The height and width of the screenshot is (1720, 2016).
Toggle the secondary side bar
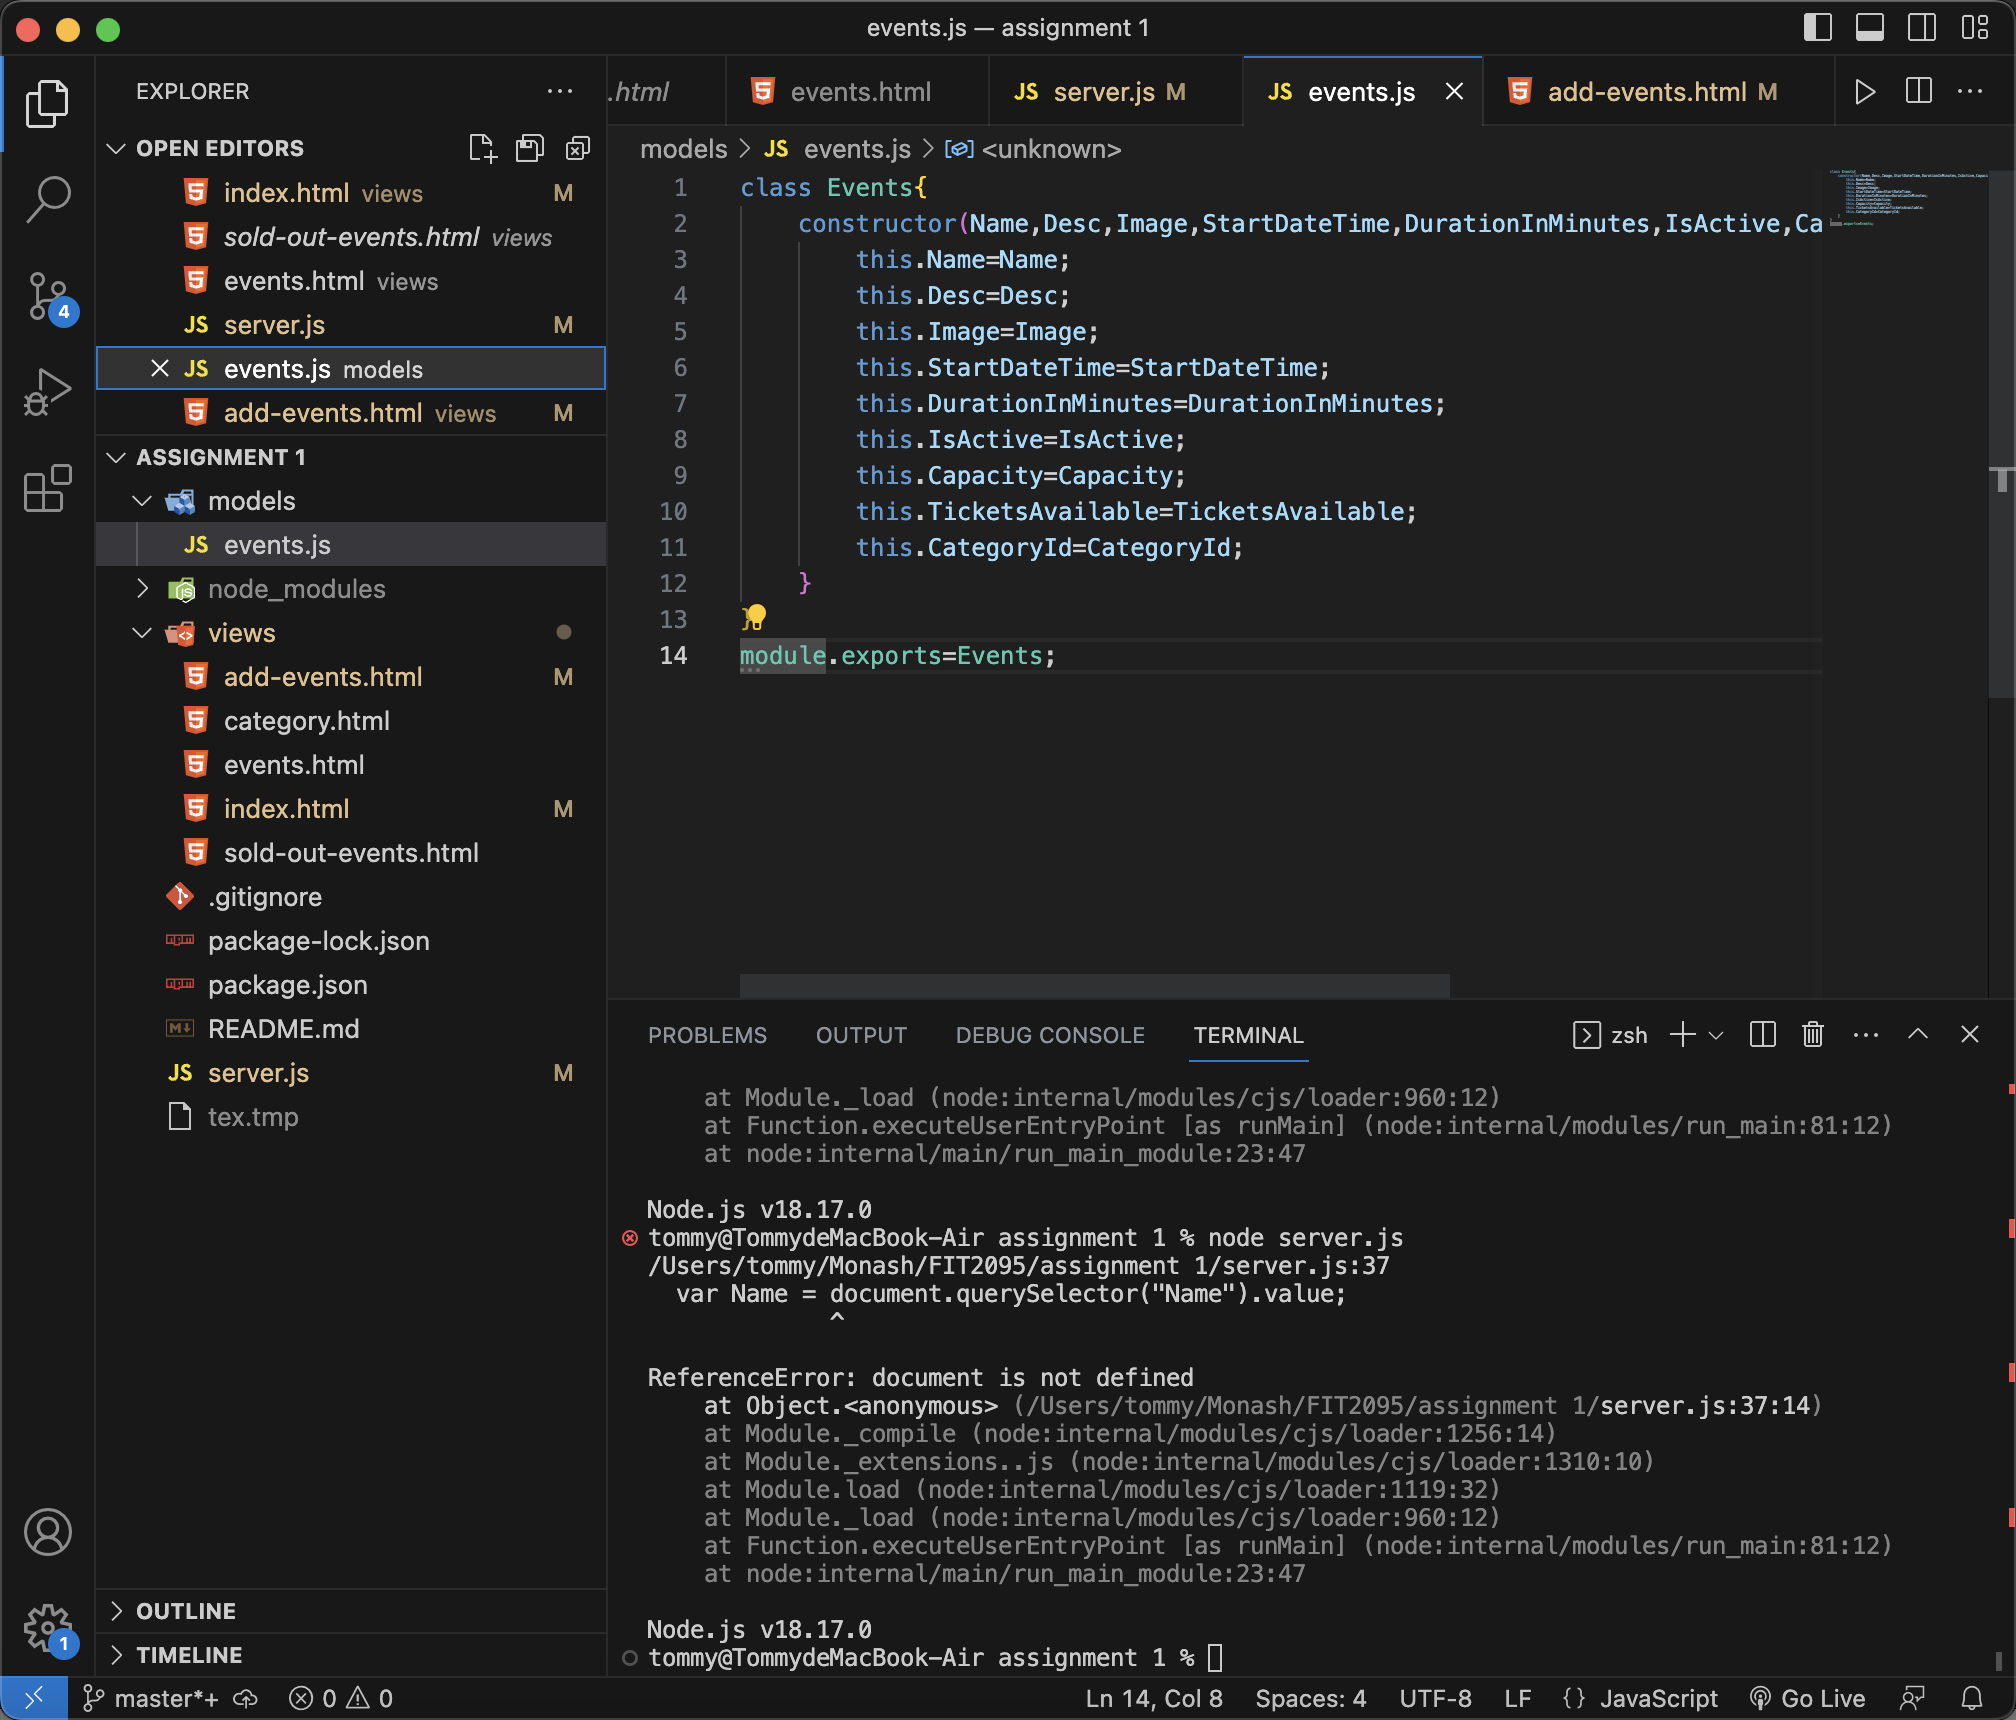point(1921,27)
